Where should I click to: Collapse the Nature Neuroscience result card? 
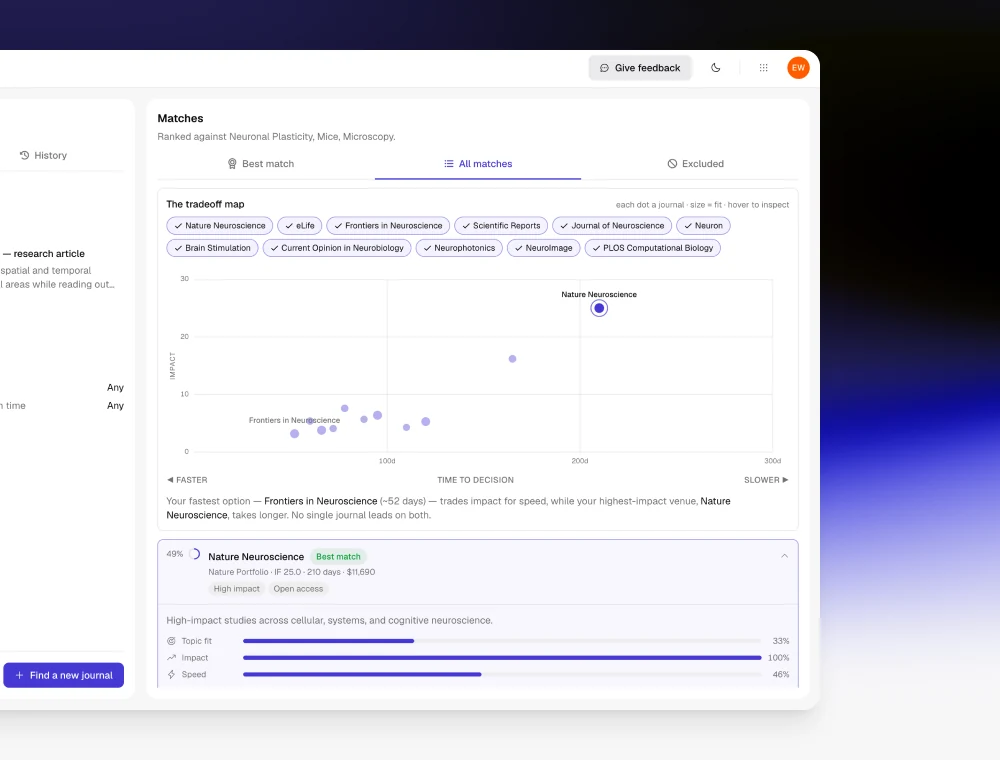click(784, 556)
